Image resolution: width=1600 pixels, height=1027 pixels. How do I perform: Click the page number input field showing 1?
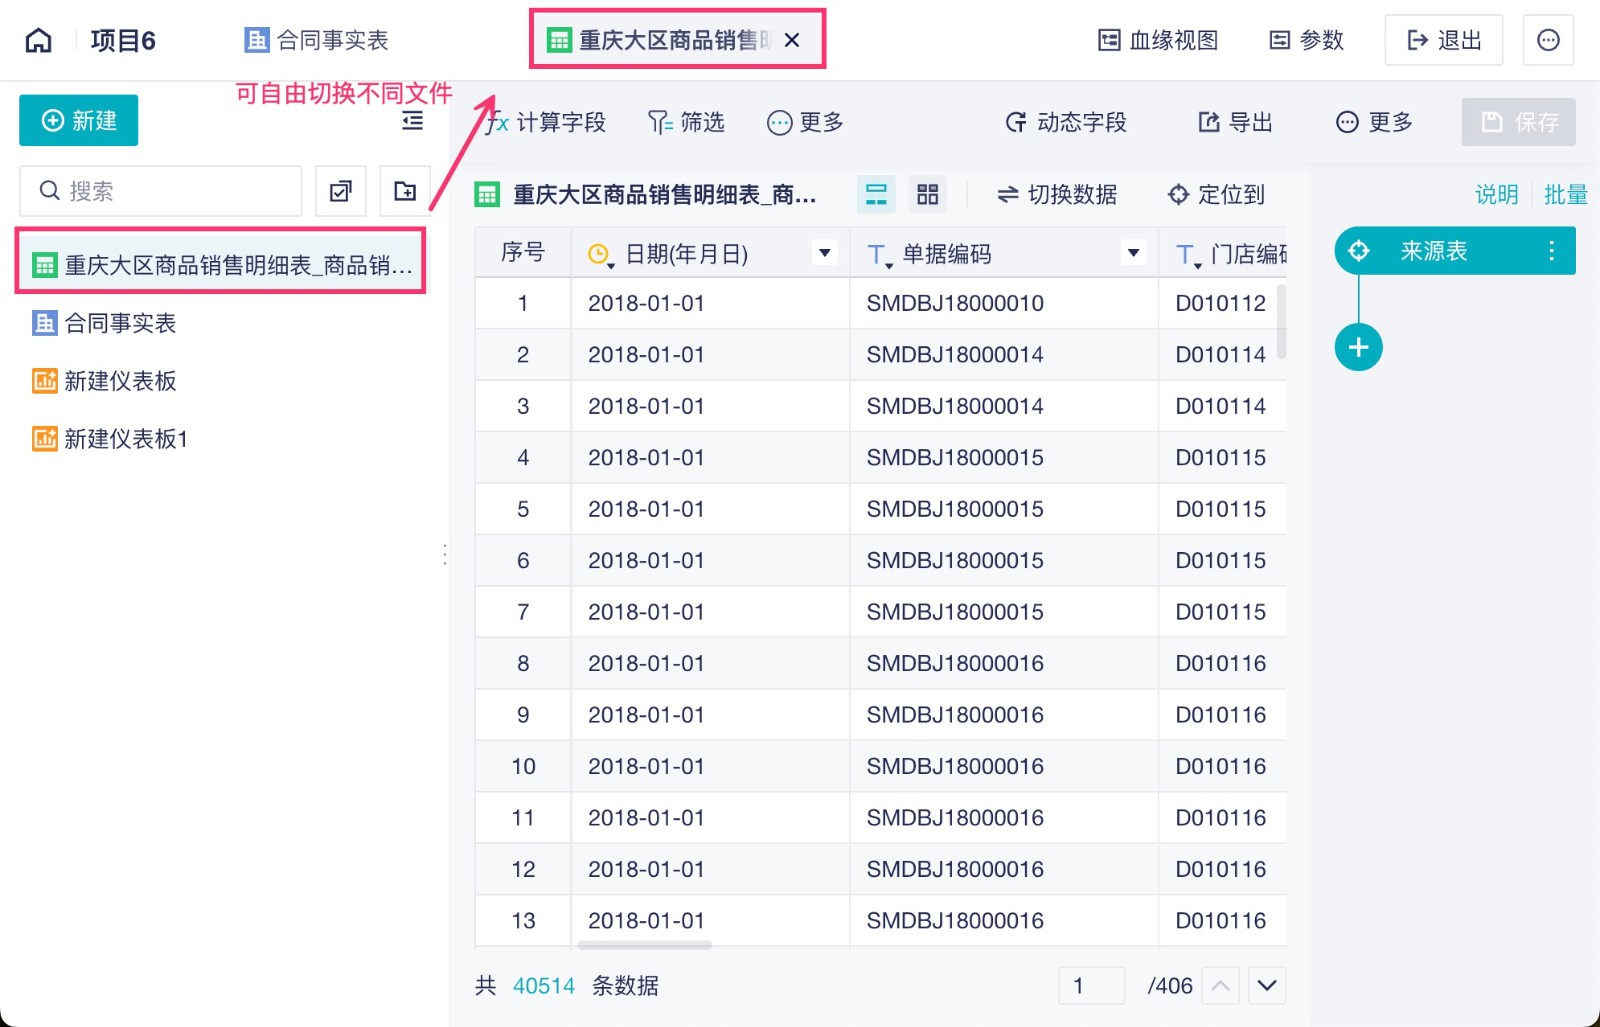click(x=1091, y=986)
